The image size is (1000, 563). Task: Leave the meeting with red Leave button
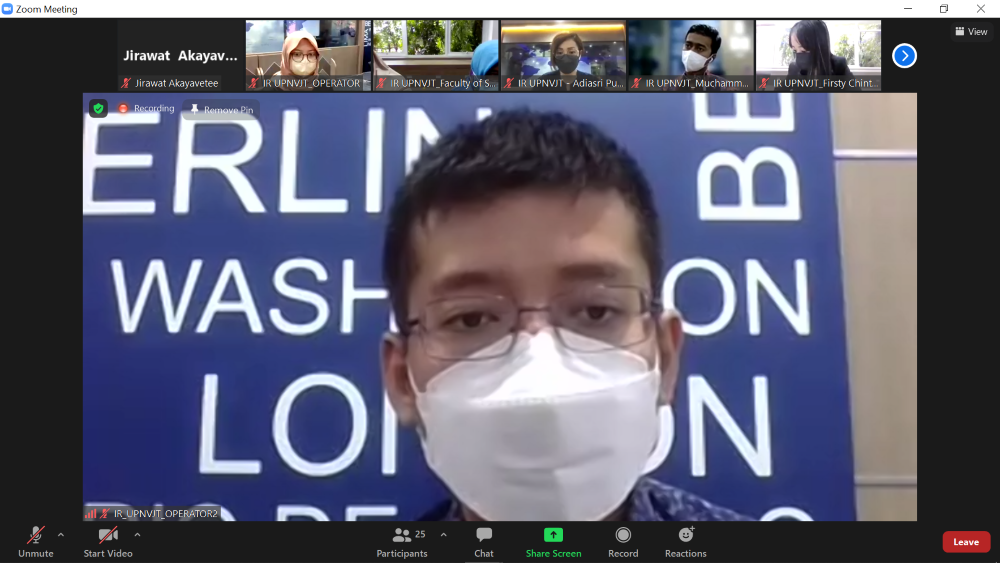(x=965, y=542)
